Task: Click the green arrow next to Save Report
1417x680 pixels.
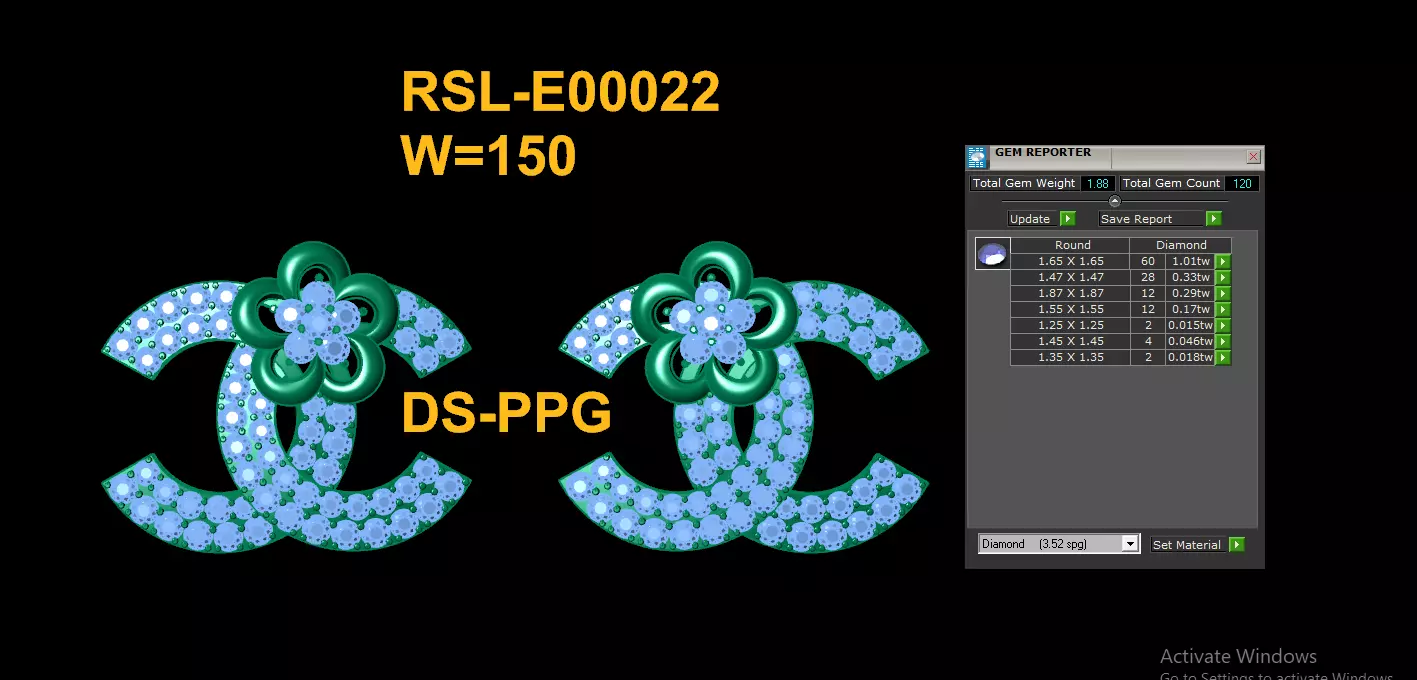Action: coord(1214,219)
